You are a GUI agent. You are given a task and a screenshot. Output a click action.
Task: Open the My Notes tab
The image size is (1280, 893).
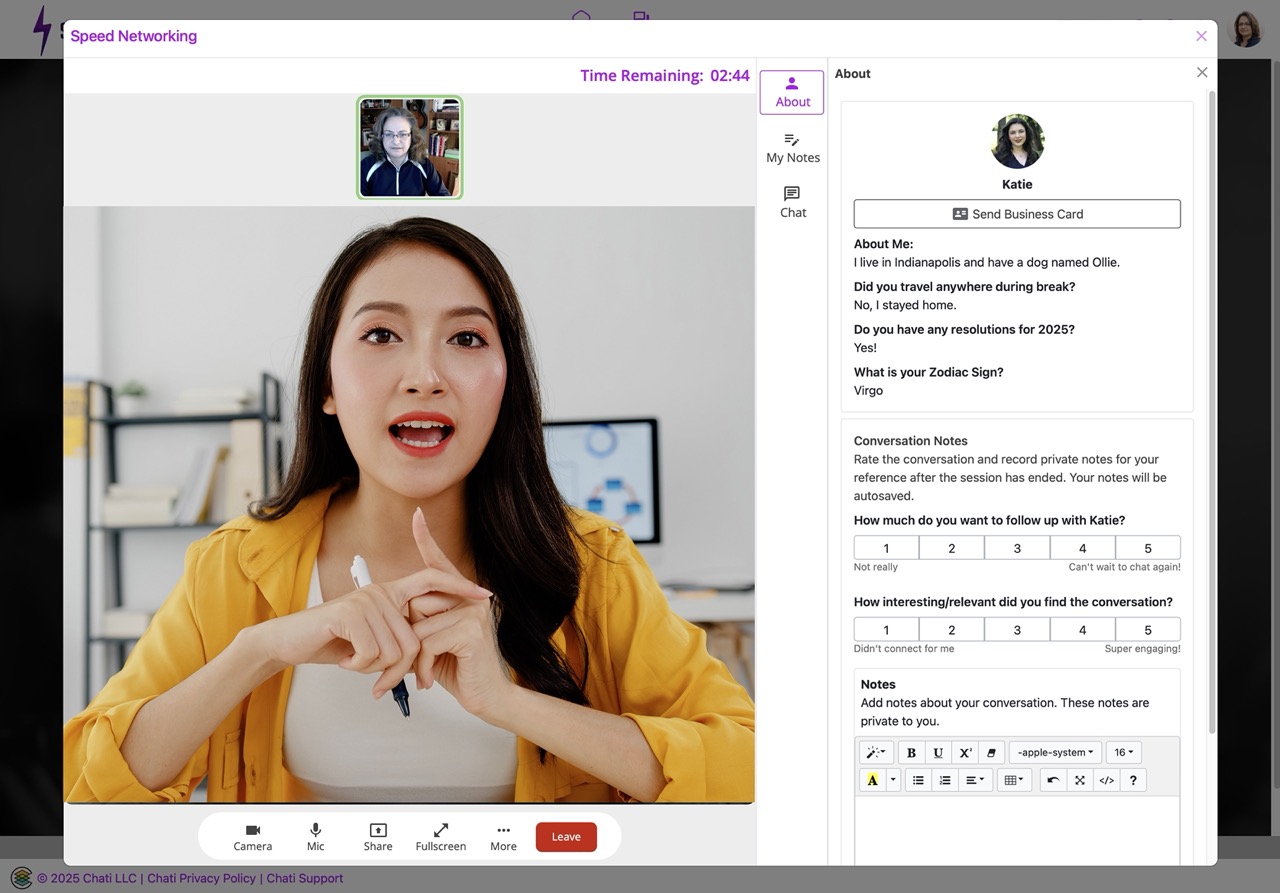[792, 148]
